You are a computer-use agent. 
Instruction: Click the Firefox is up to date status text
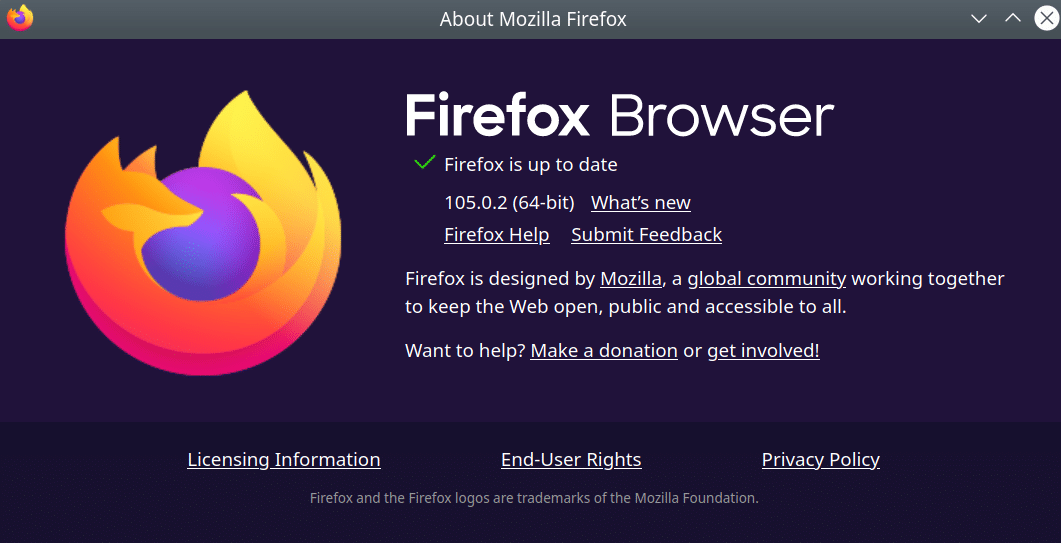[x=530, y=165]
